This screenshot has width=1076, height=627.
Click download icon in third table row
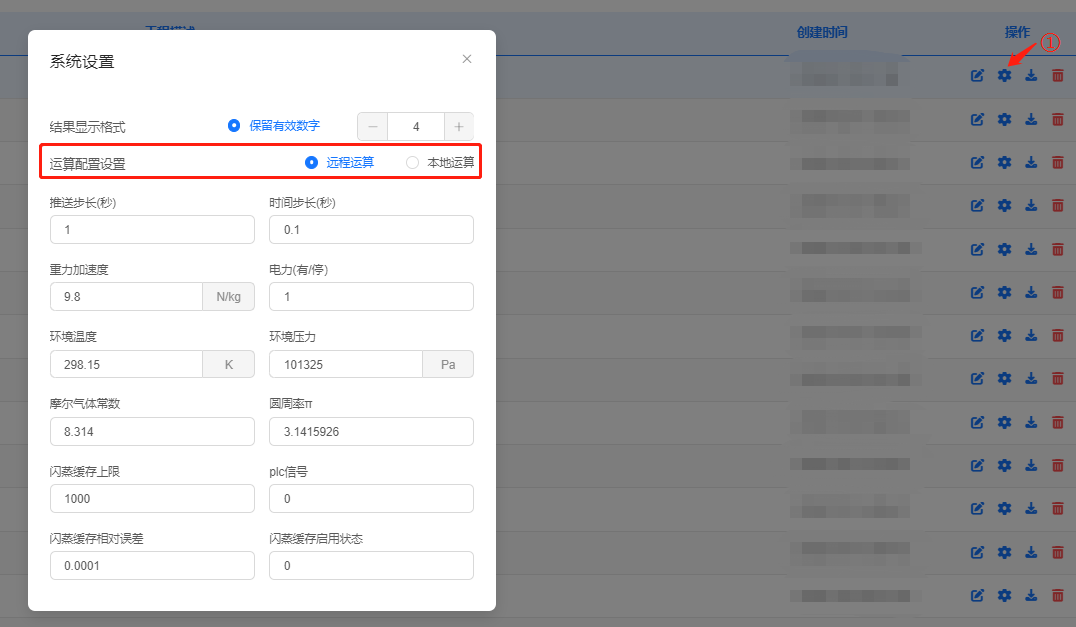(1031, 163)
